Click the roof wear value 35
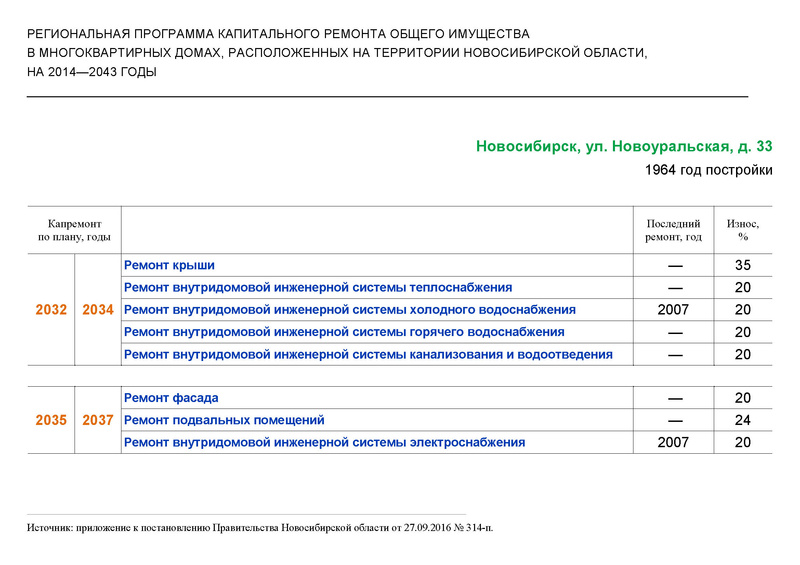This screenshot has width=800, height=565. click(743, 265)
